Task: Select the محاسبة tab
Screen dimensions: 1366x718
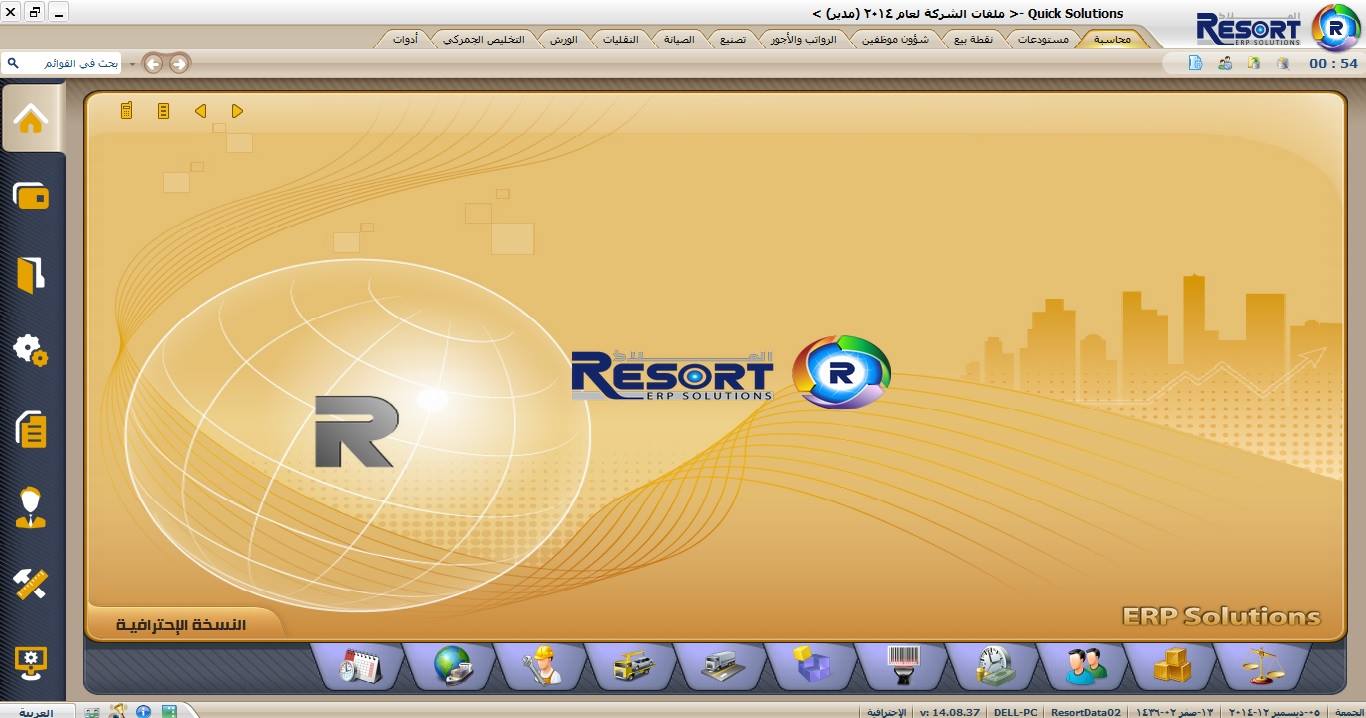Action: point(1112,39)
